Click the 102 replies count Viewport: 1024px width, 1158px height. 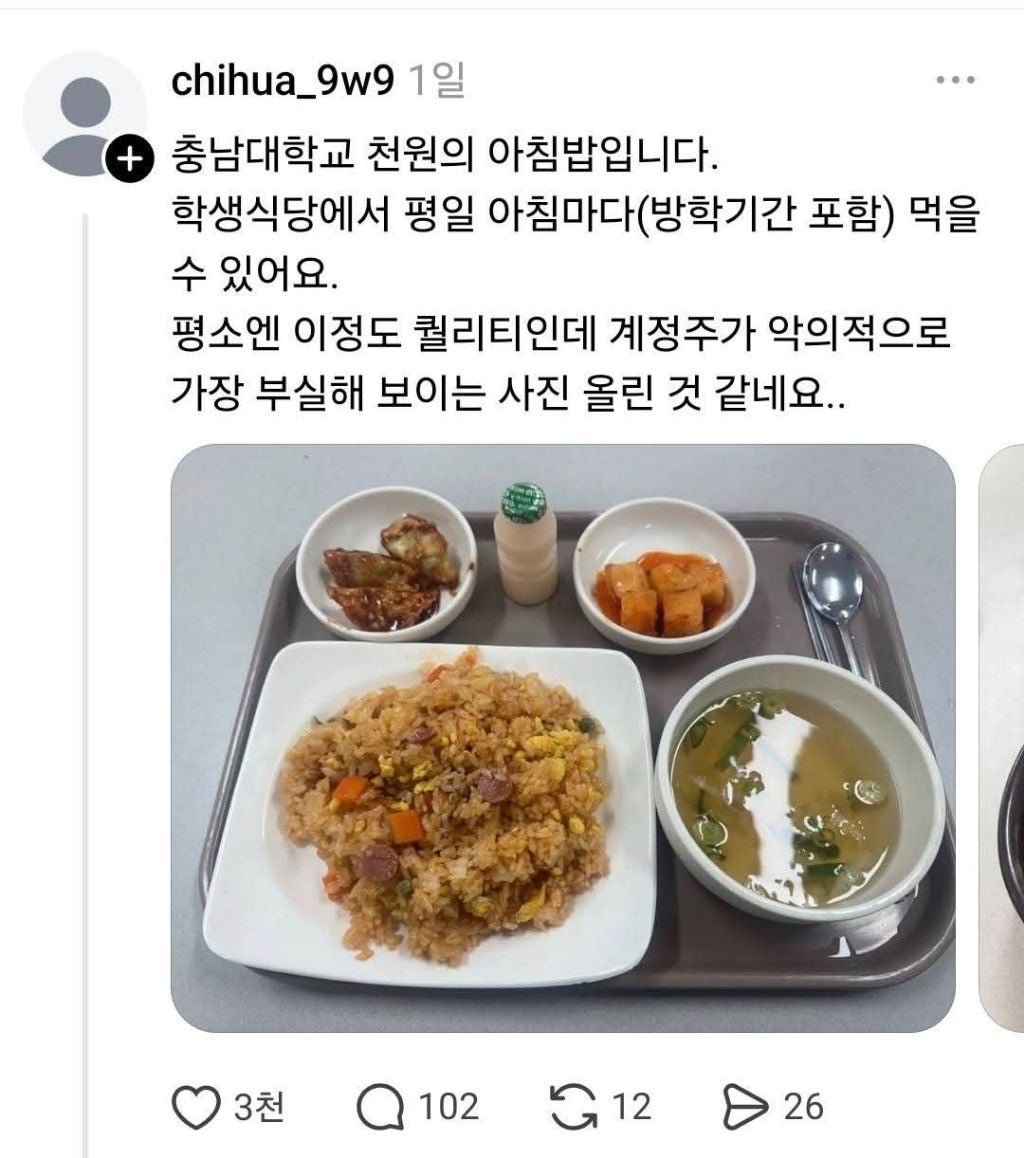tap(449, 1107)
